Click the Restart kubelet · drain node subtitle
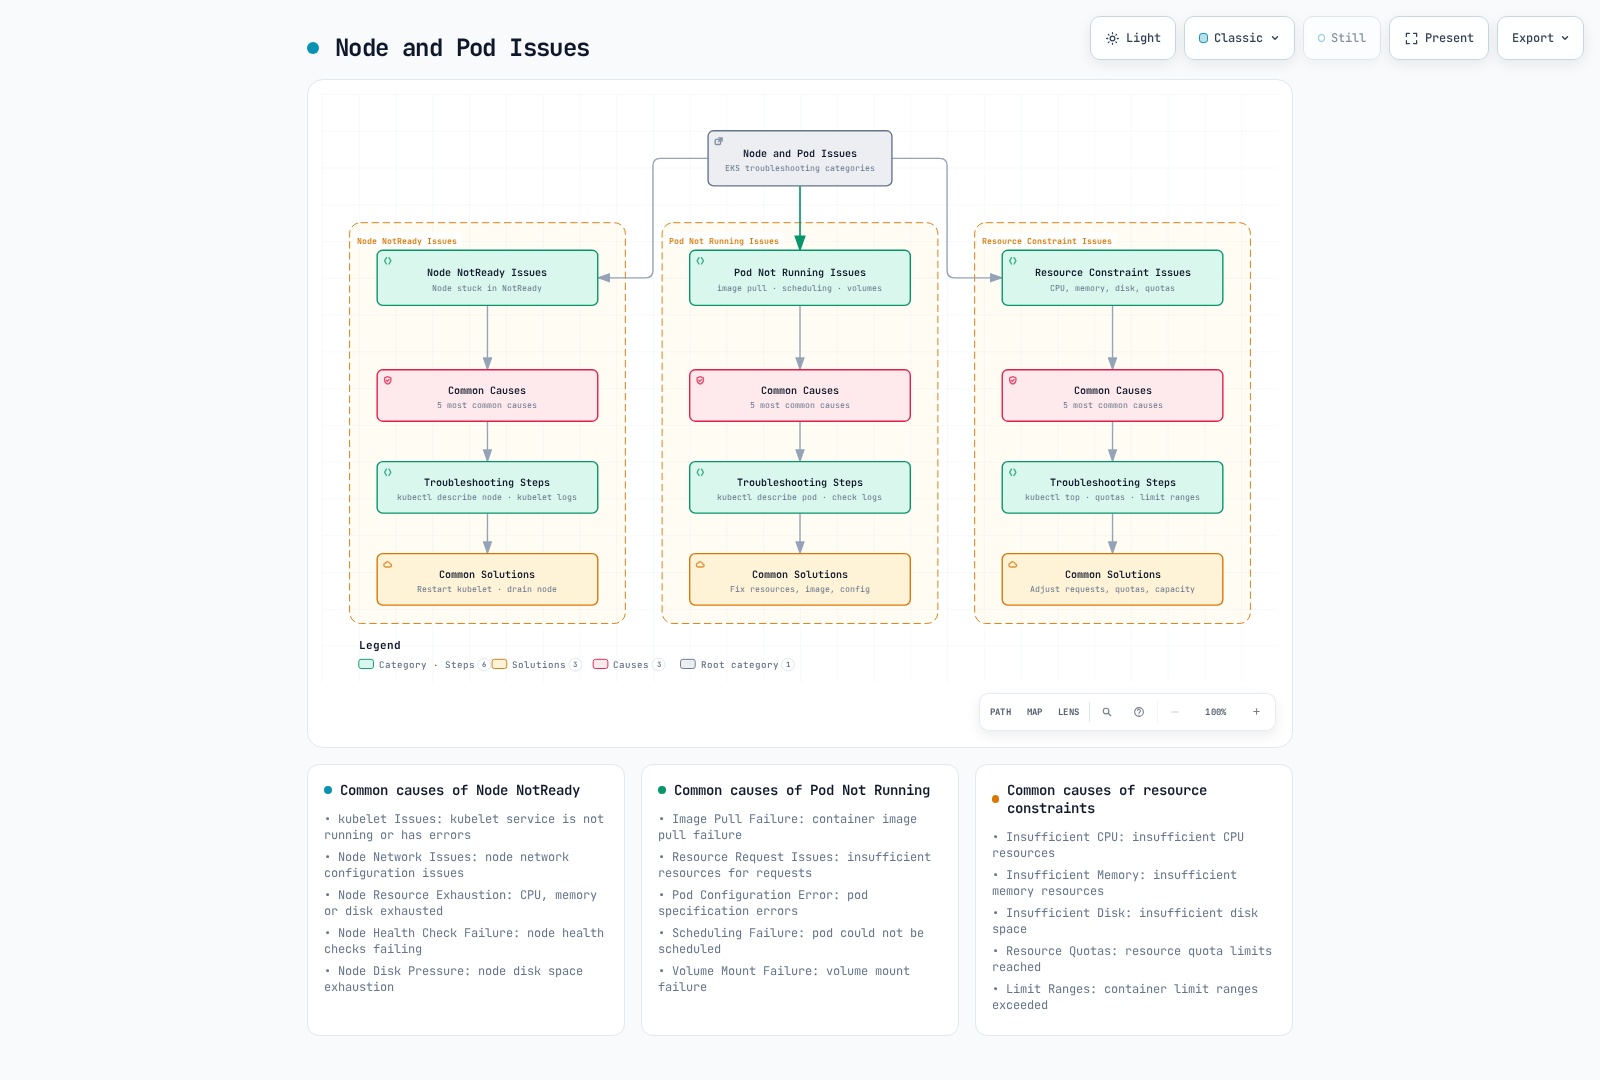This screenshot has height=1080, width=1600. [x=487, y=589]
